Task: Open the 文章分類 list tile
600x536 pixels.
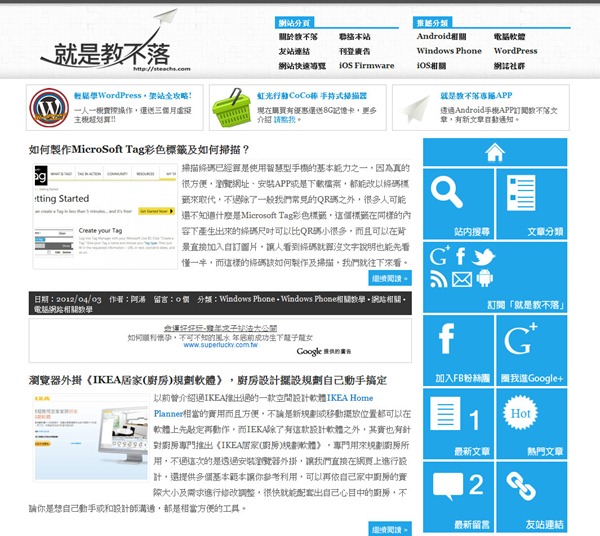Action: click(x=532, y=204)
